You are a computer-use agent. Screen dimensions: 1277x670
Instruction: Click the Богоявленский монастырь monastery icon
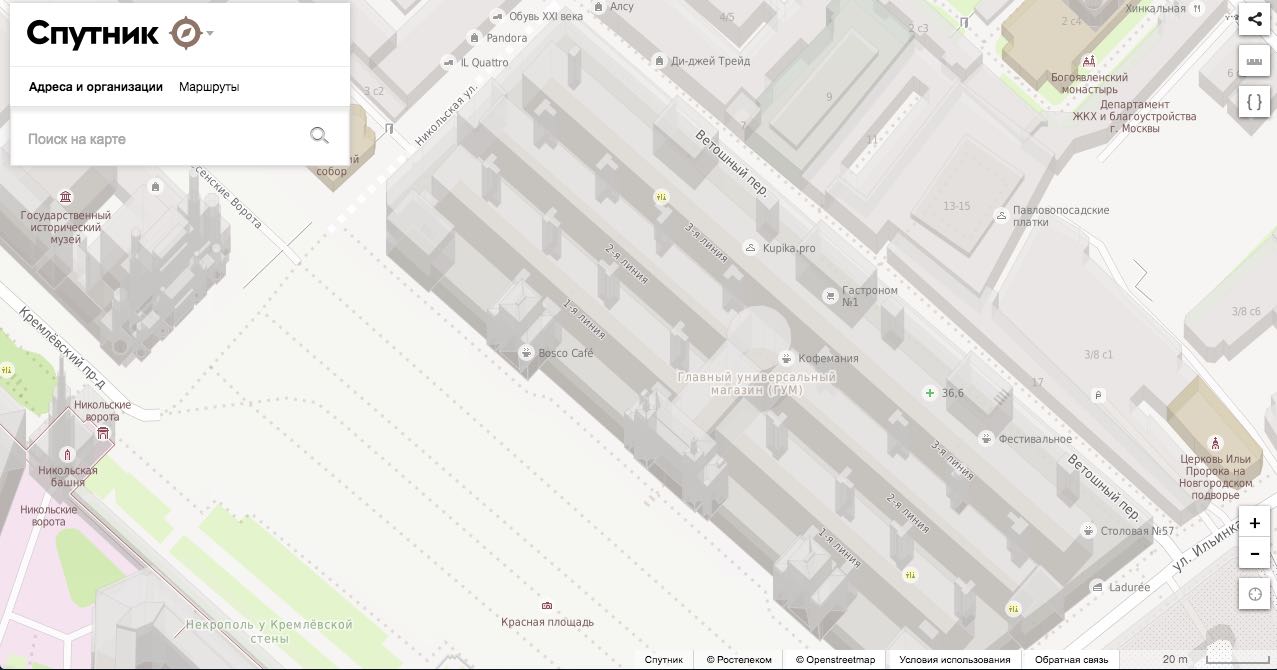pyautogui.click(x=1089, y=62)
